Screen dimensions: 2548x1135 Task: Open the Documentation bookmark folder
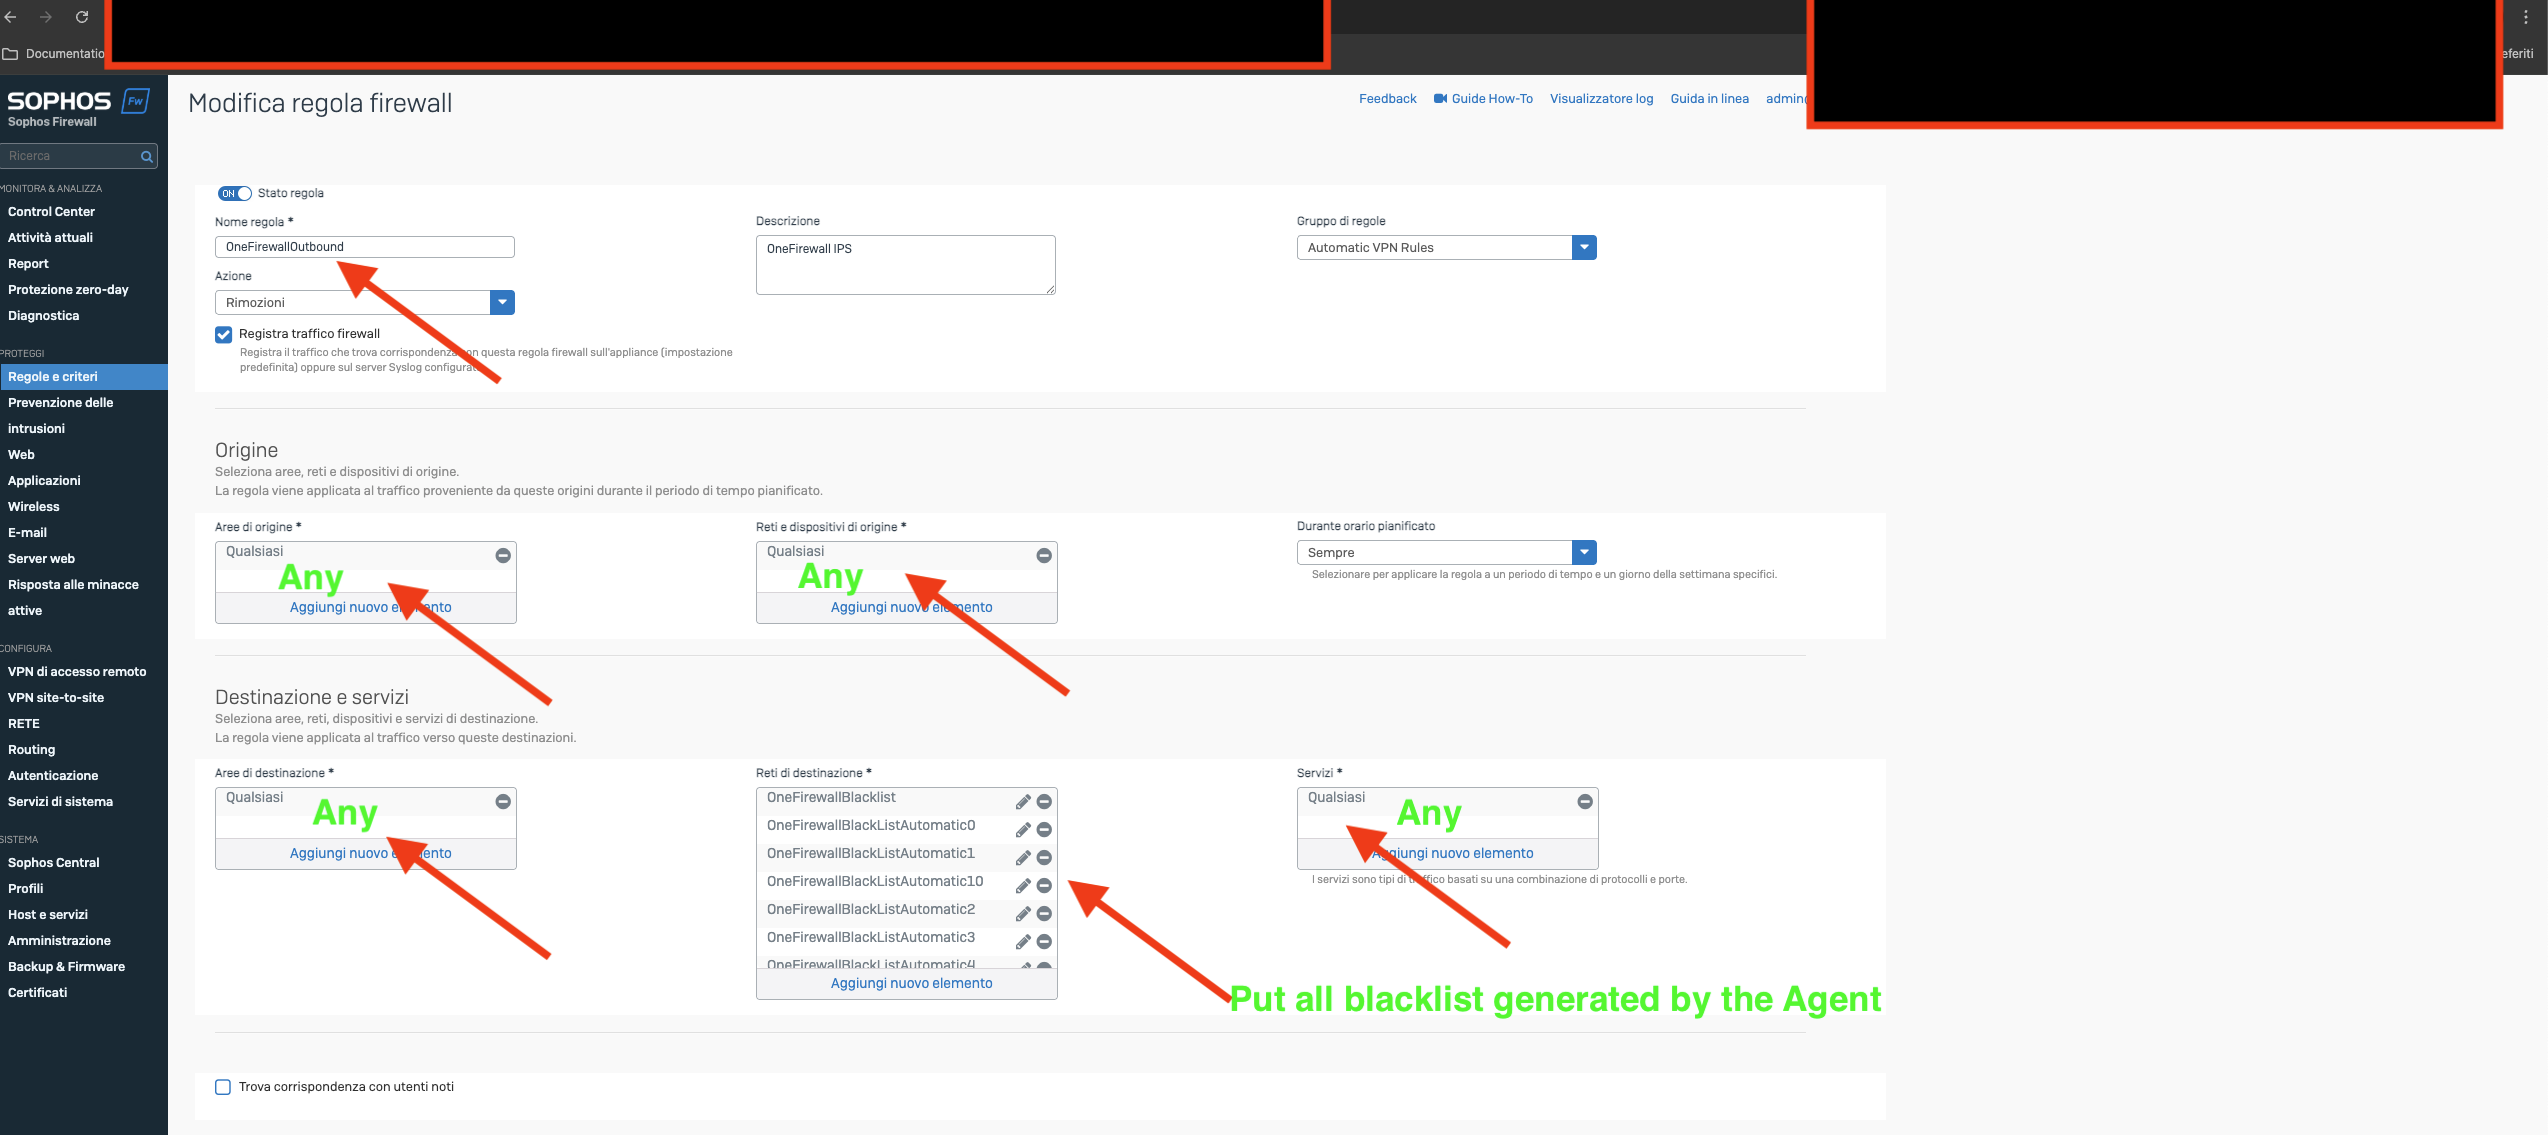(54, 54)
